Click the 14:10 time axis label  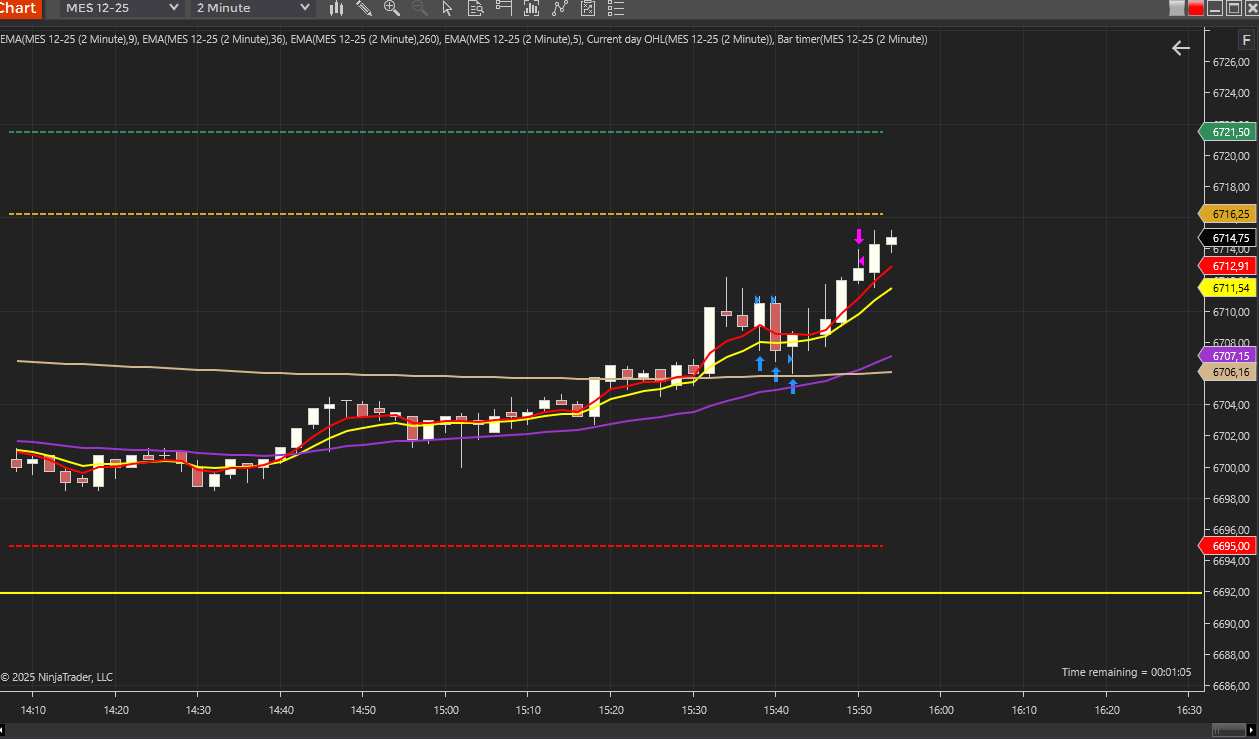tap(33, 710)
